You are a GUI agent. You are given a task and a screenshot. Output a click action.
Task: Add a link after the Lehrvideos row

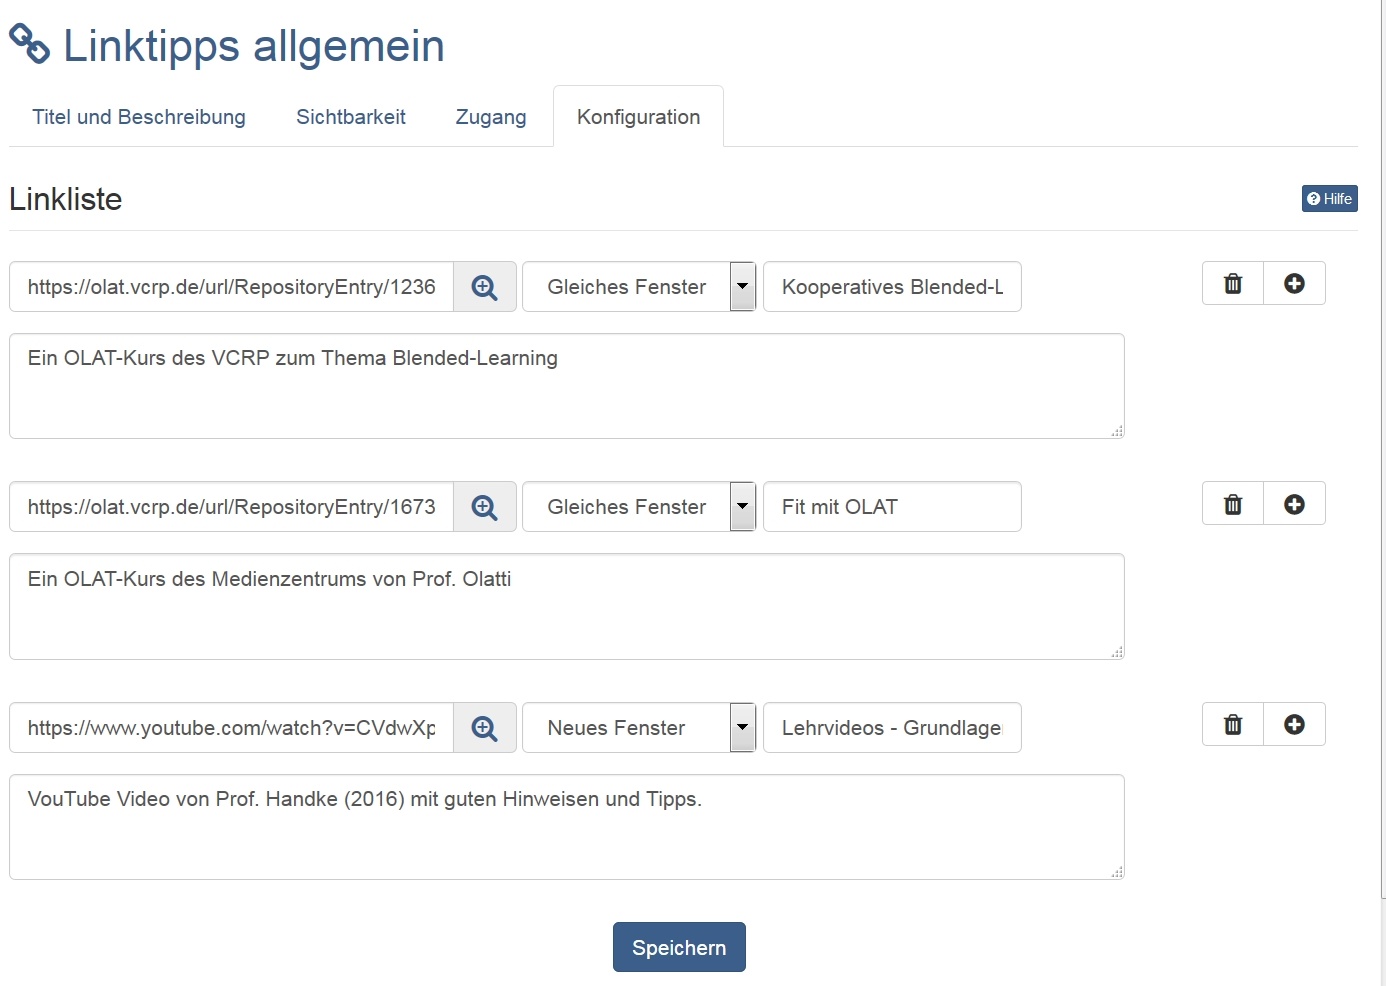point(1294,725)
